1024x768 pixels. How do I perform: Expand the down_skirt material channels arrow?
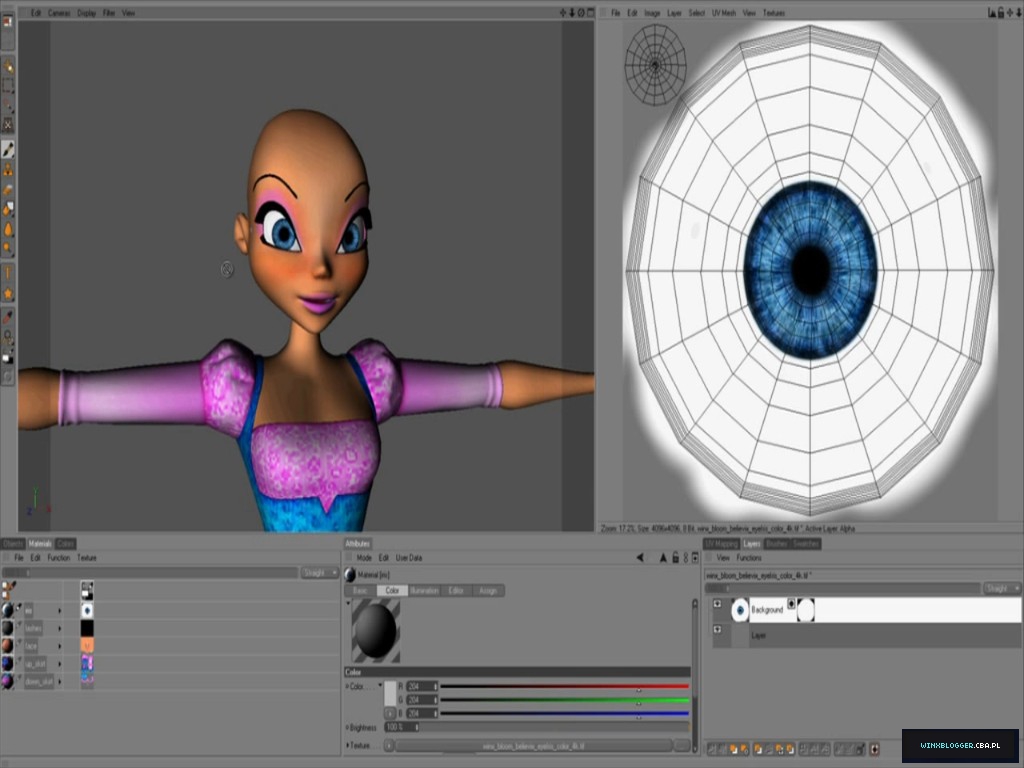click(60, 682)
